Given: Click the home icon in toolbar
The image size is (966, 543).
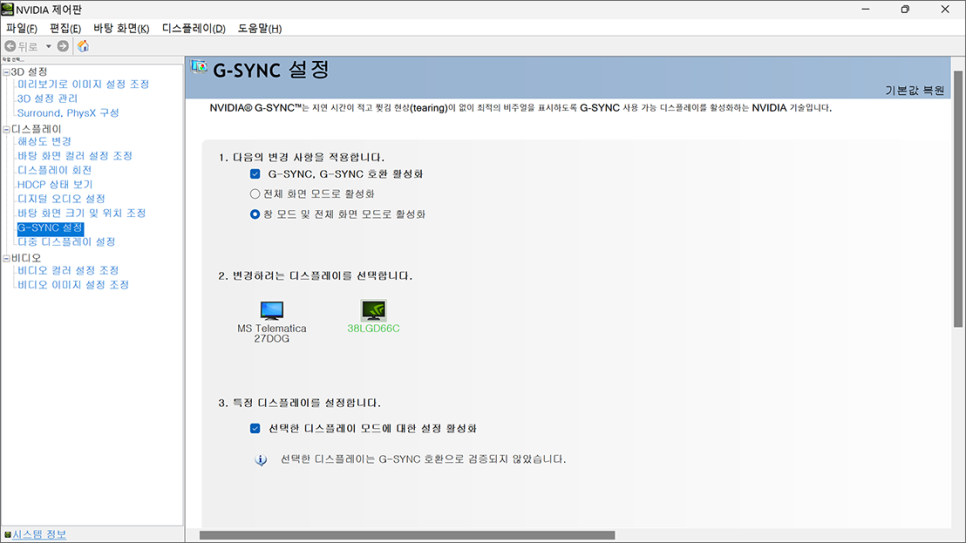Looking at the screenshot, I should 83,46.
